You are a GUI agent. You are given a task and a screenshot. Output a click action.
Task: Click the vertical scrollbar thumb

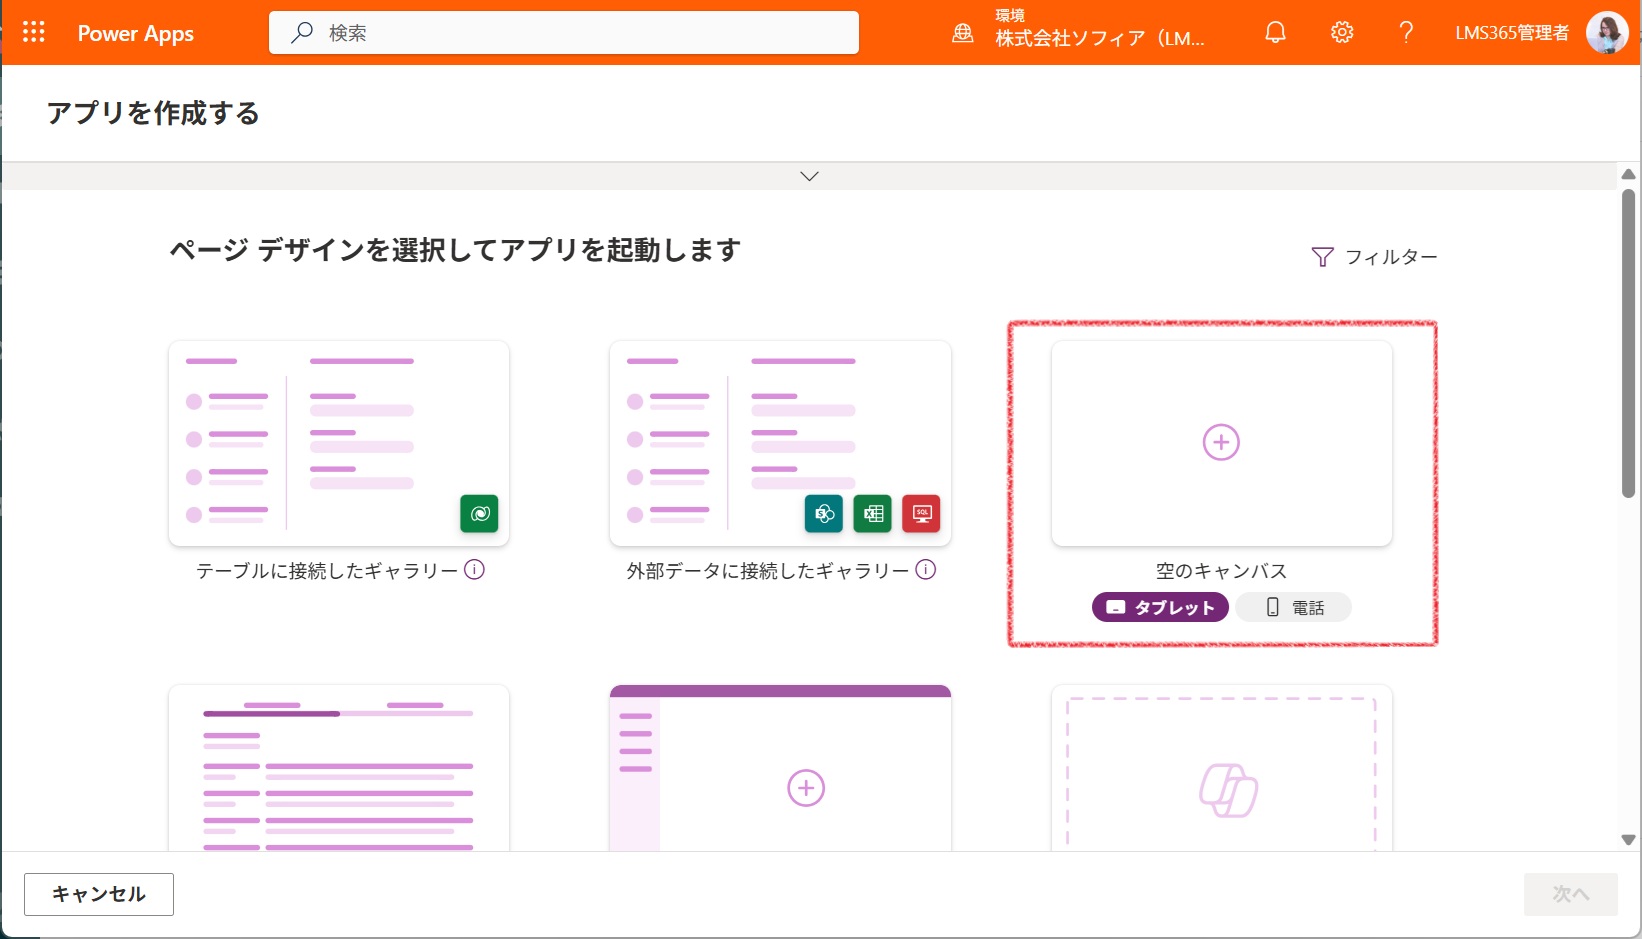click(x=1629, y=342)
